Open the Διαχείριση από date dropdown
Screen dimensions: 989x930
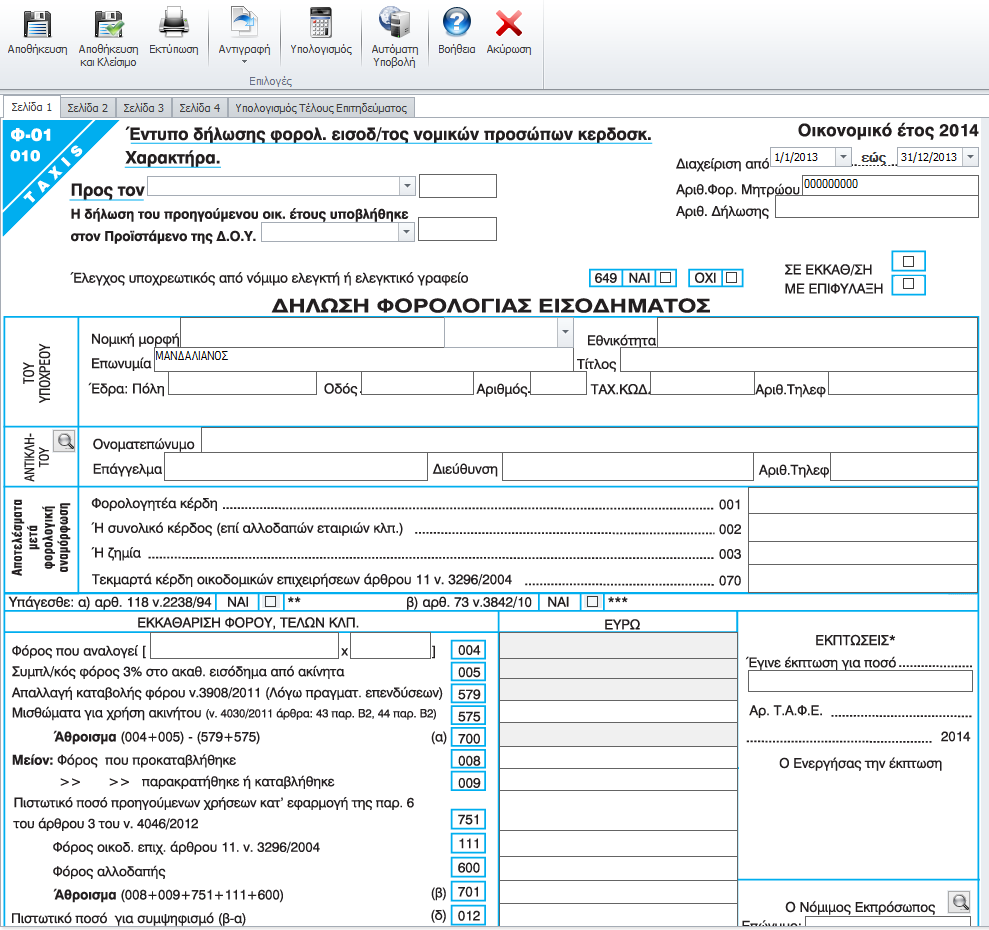click(843, 156)
